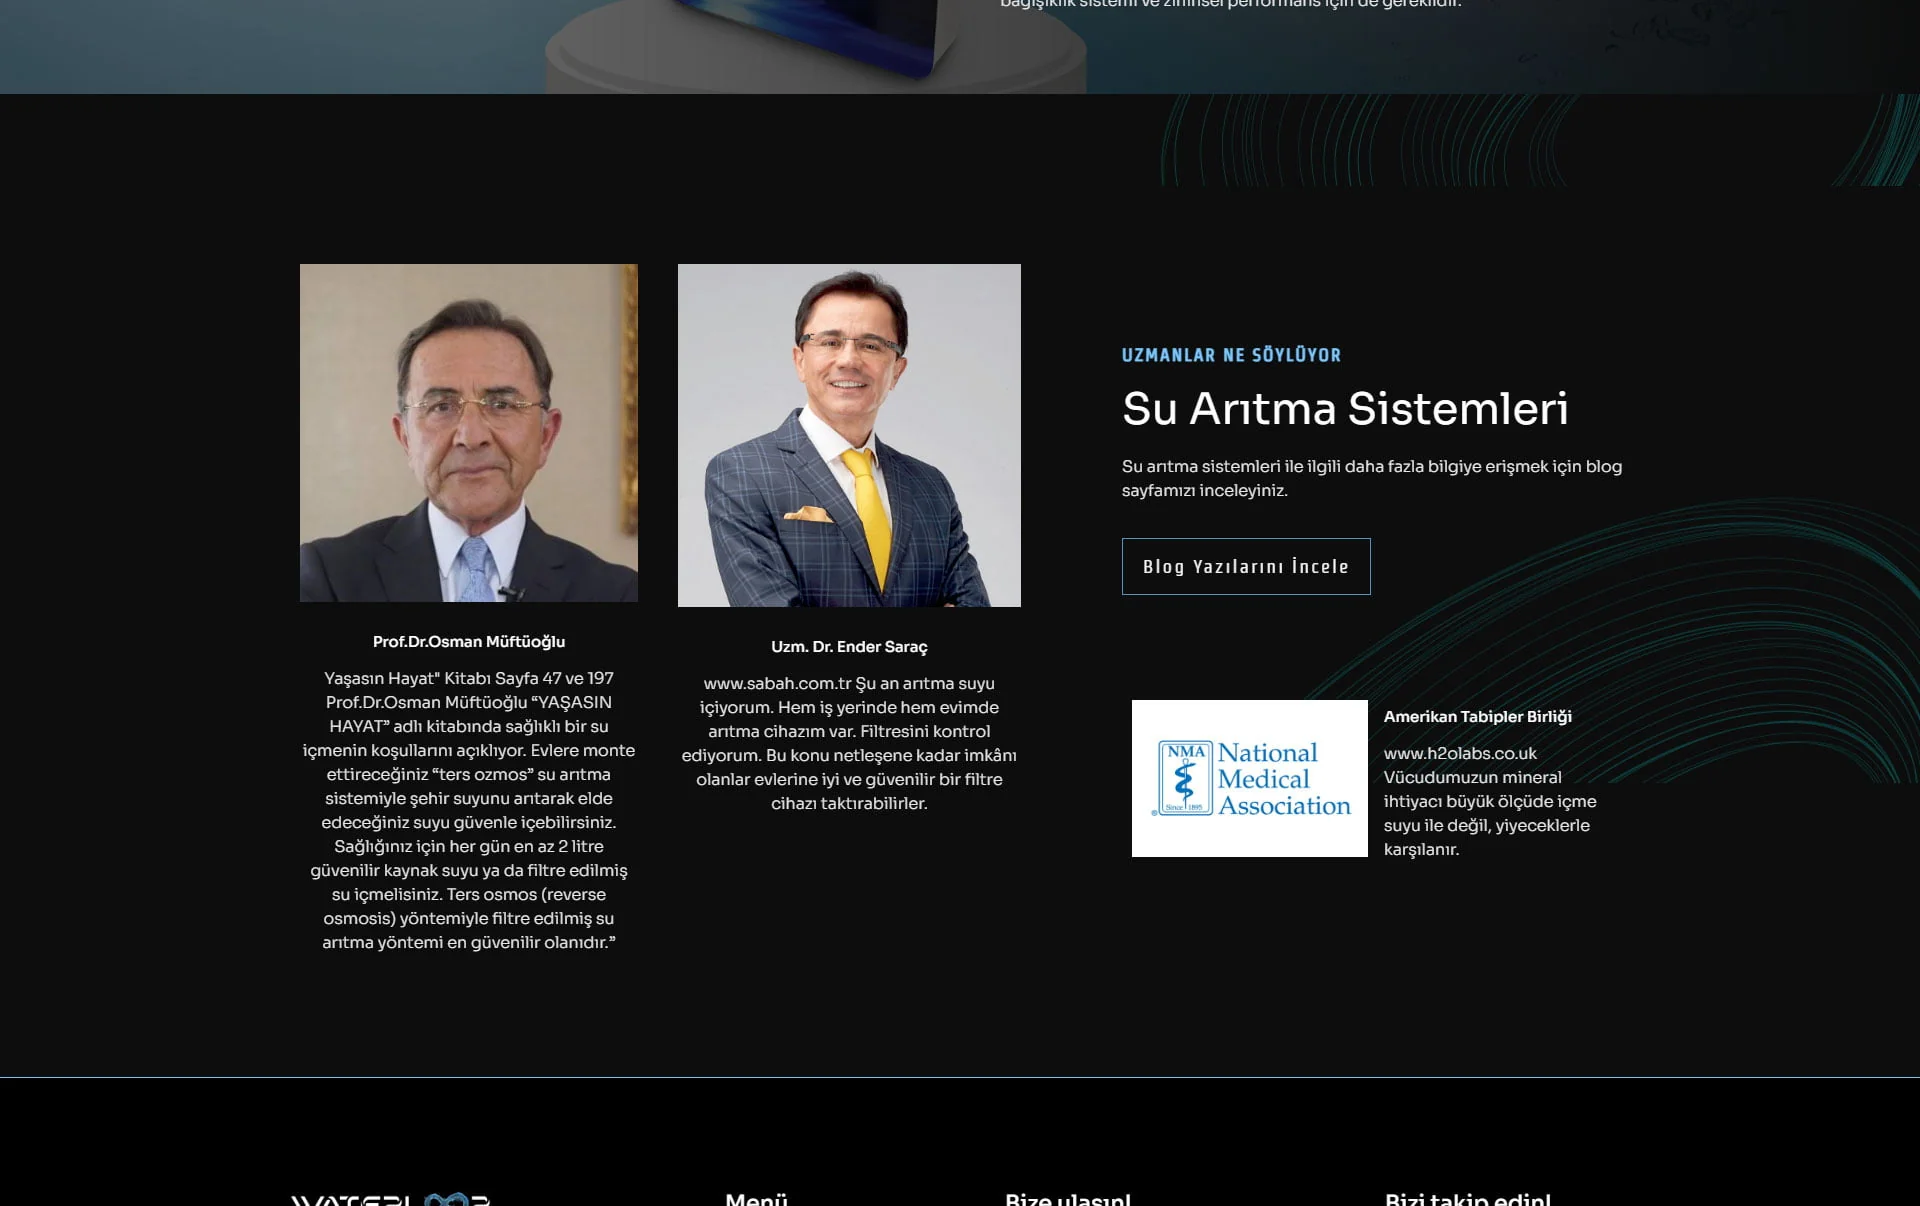1920x1206 pixels.
Task: Click the Yaşasın Hayat testimonial paragraph
Action: tap(468, 811)
